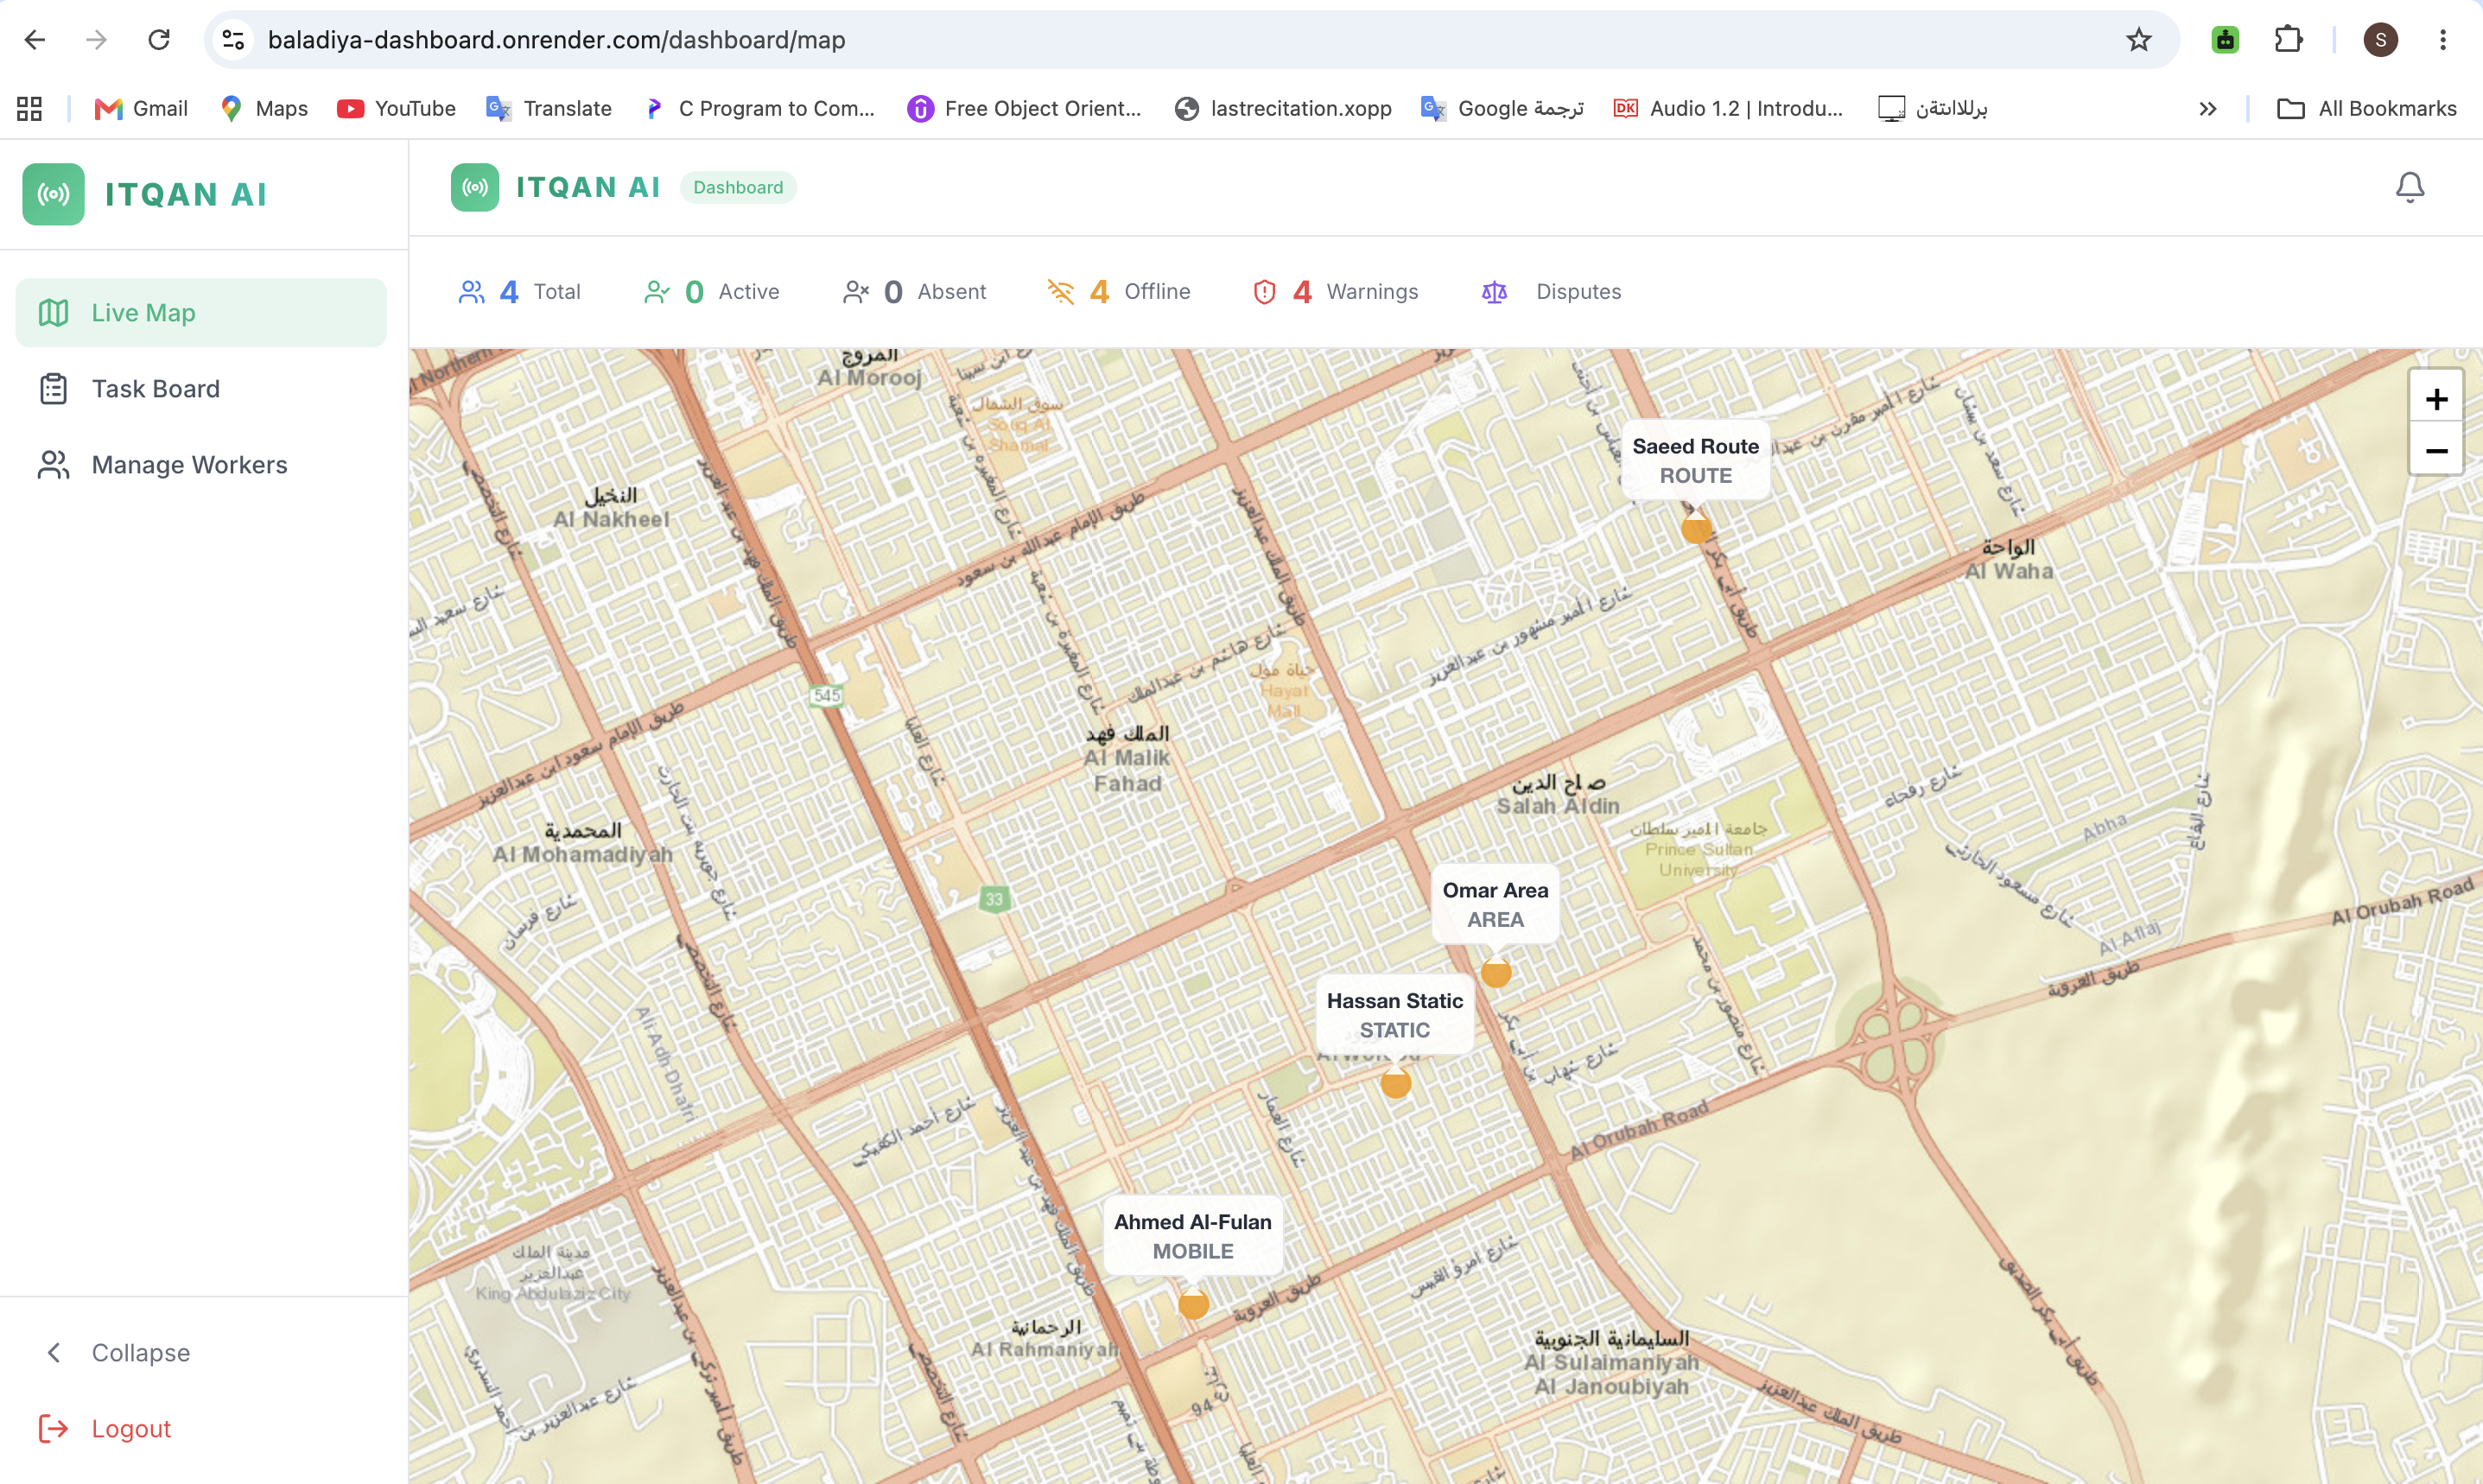The height and width of the screenshot is (1484, 2483).
Task: Click the Logout arrow icon
Action: click(x=53, y=1428)
